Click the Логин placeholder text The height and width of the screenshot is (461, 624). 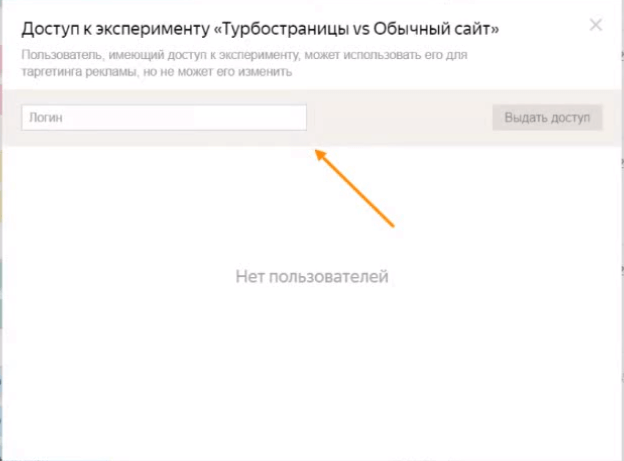(47, 118)
